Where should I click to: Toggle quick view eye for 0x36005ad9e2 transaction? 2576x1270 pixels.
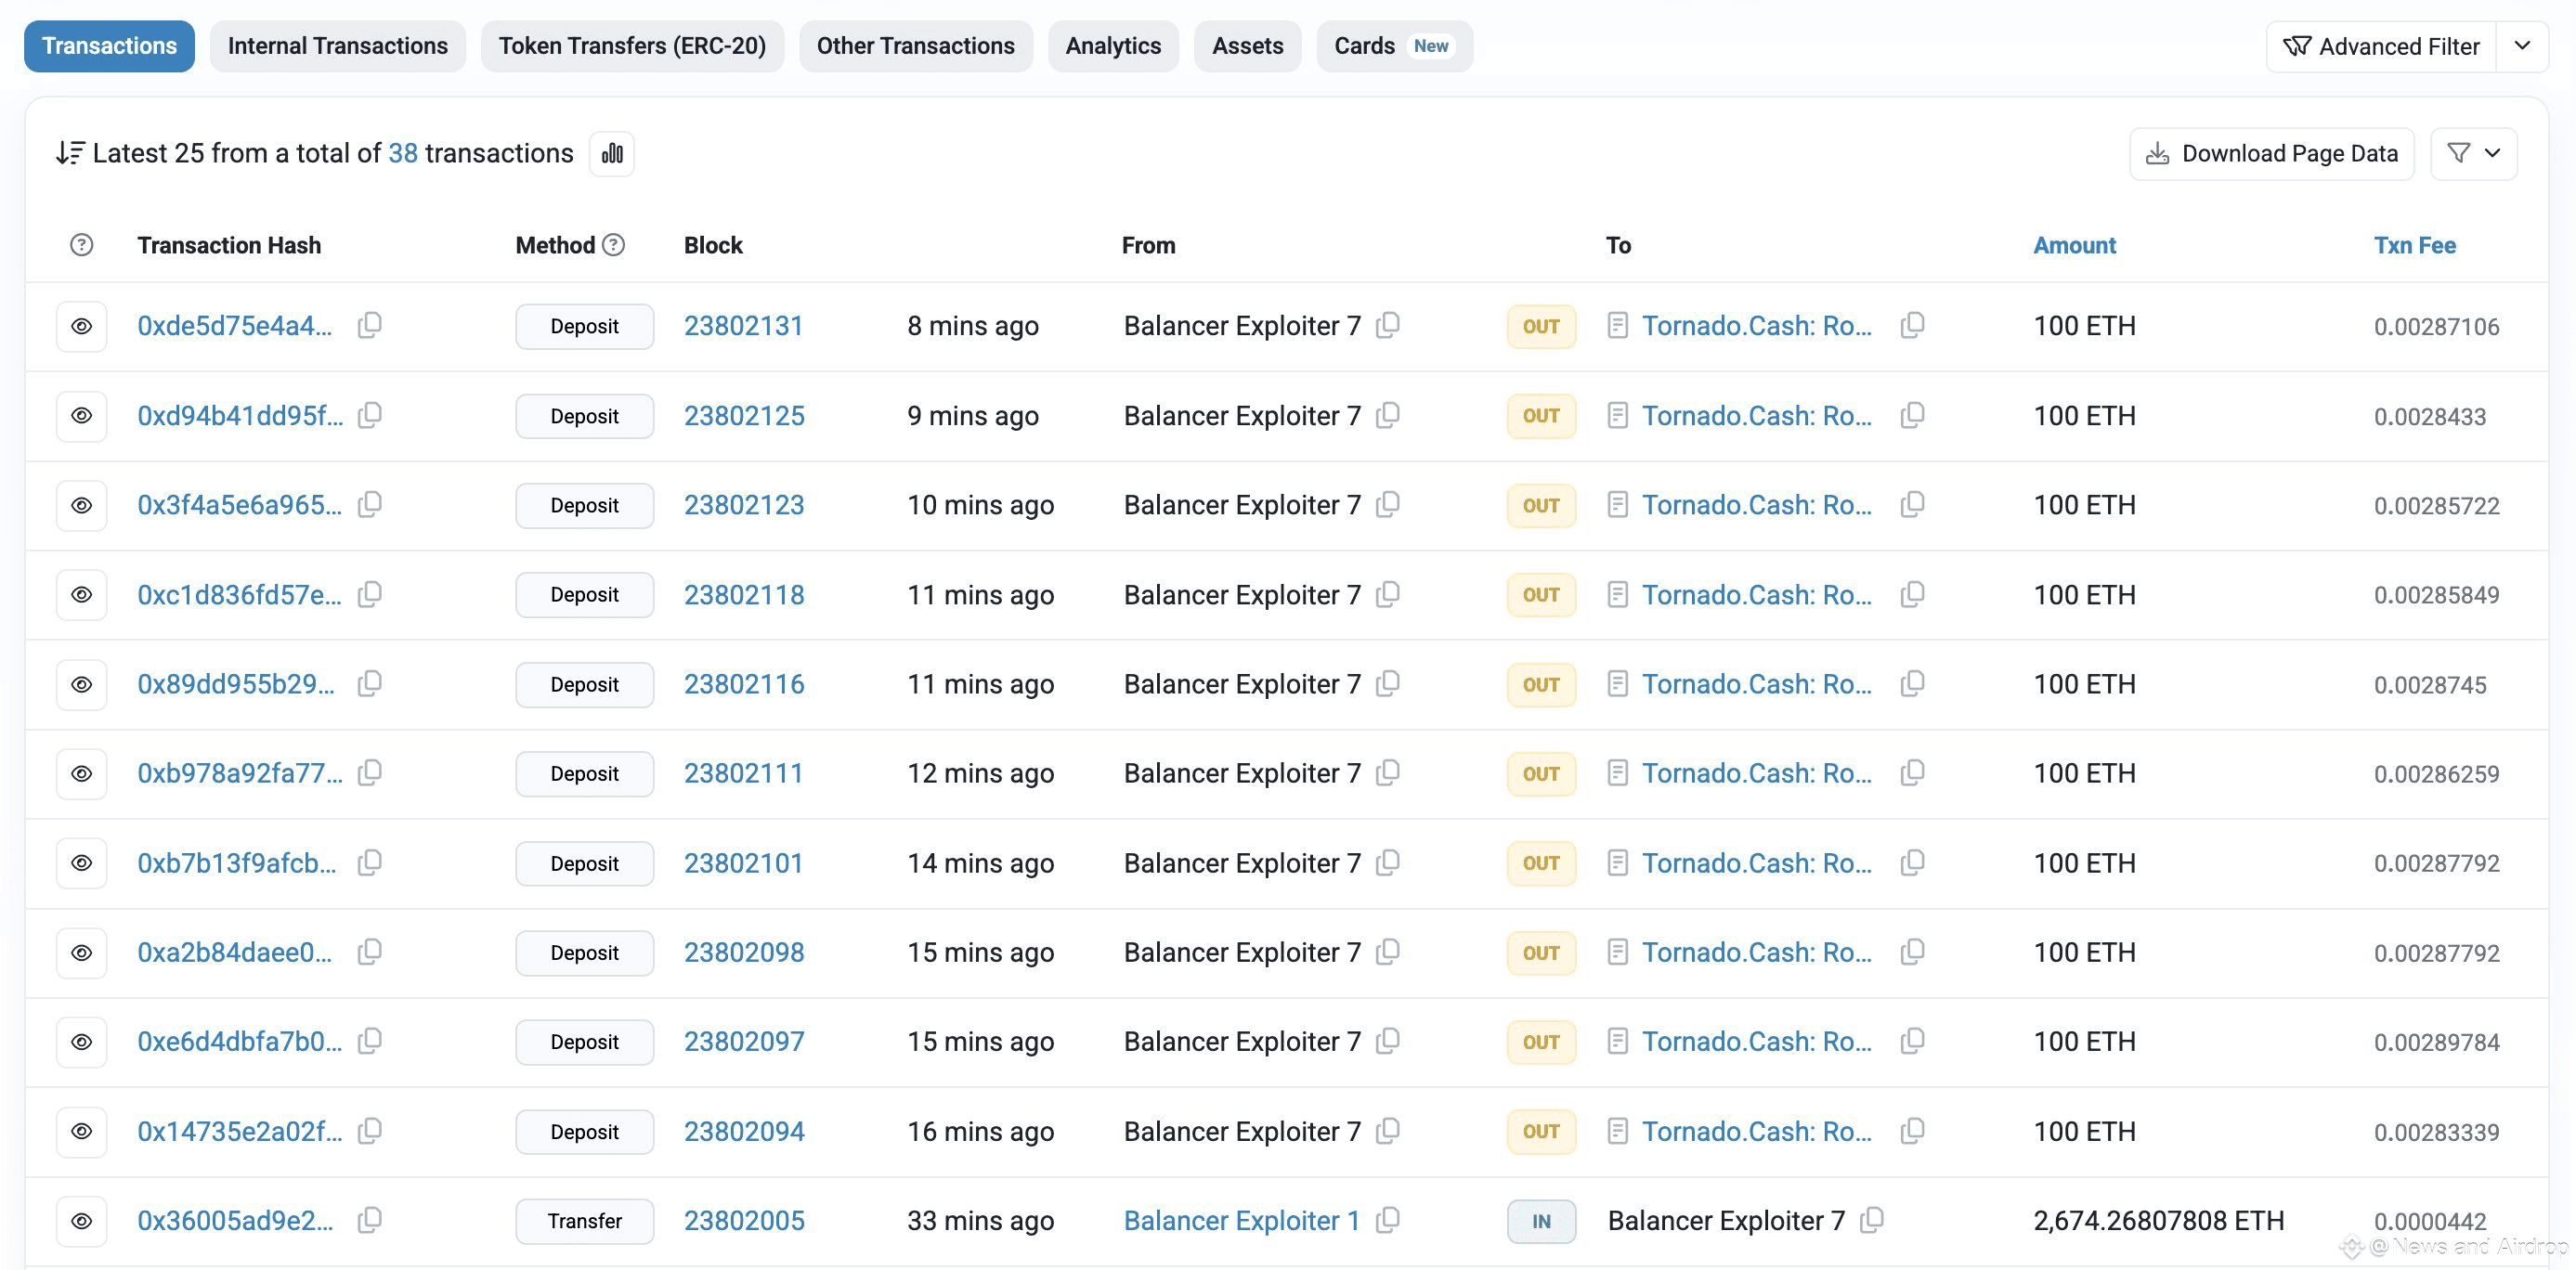click(x=82, y=1221)
